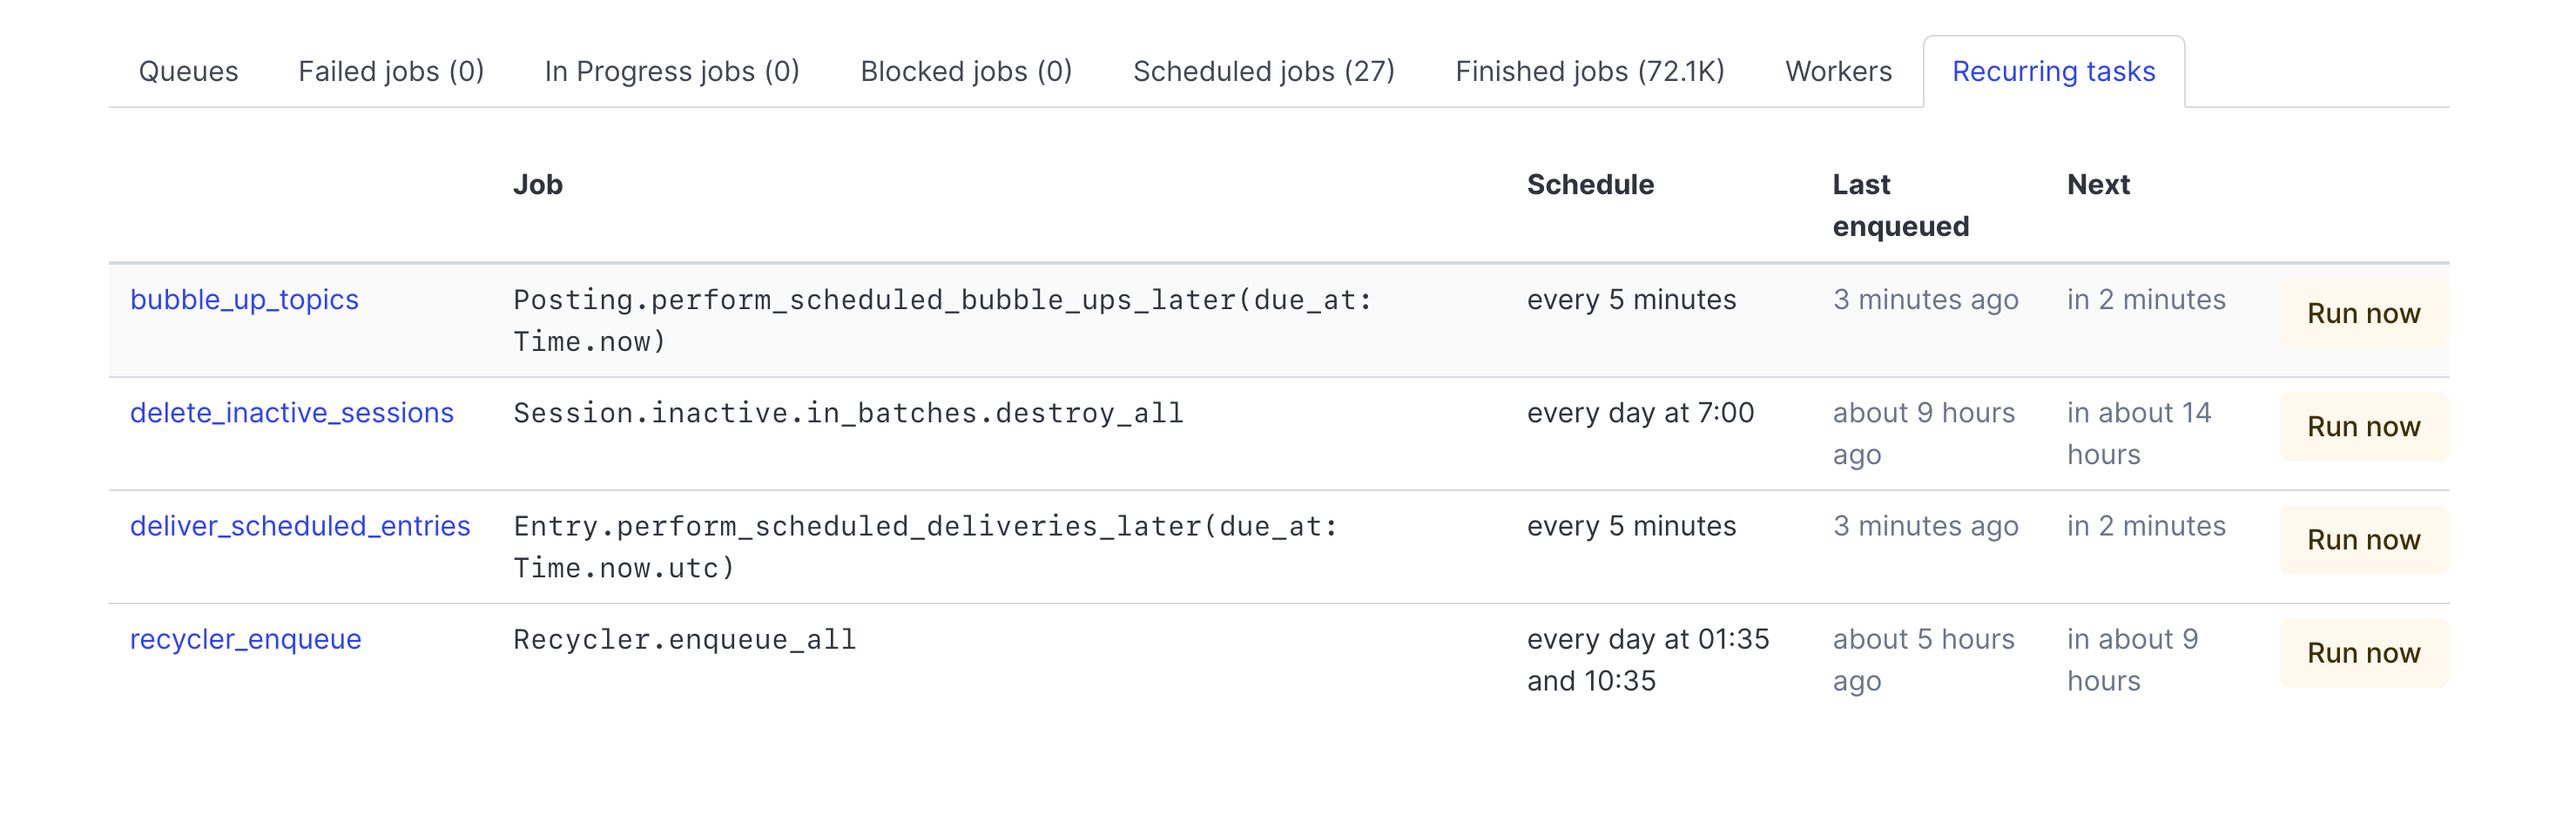Open the bubble_up_topics task link
Screen dimensions: 2576x822
point(244,300)
